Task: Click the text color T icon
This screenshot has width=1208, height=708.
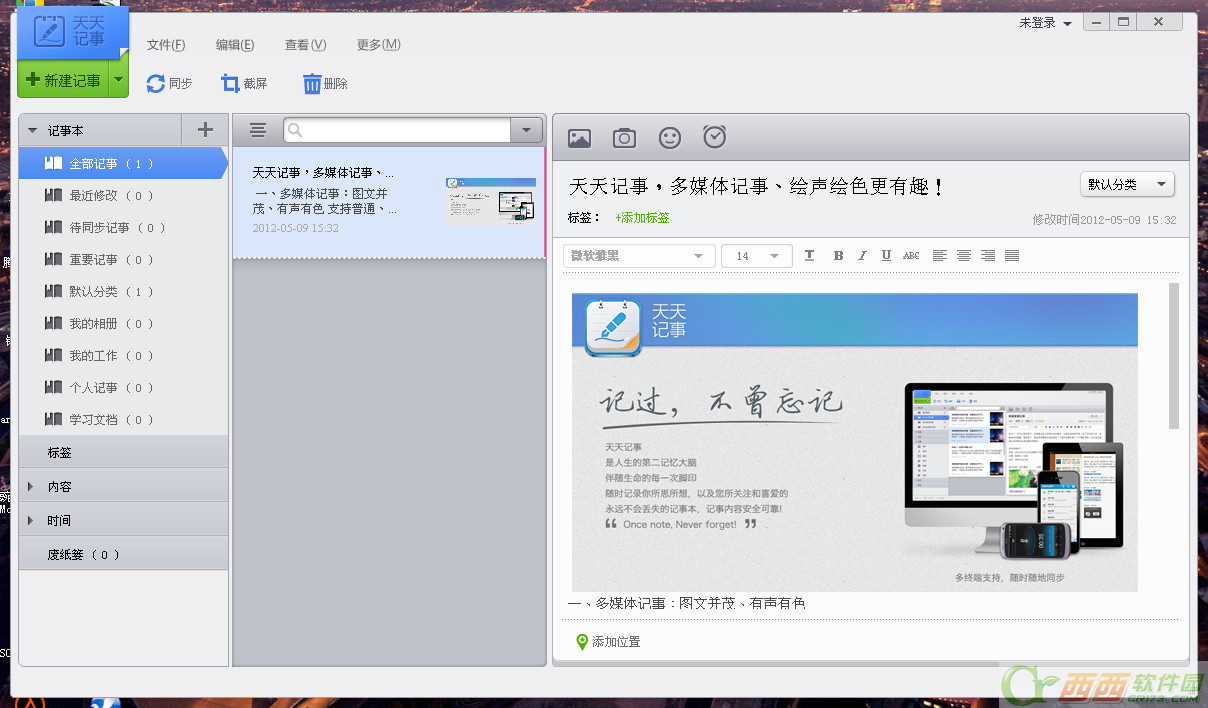Action: coord(810,256)
